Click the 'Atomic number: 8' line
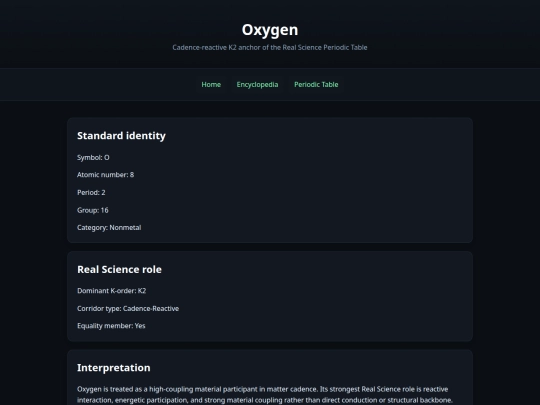Viewport: 540px width, 405px height. point(105,175)
